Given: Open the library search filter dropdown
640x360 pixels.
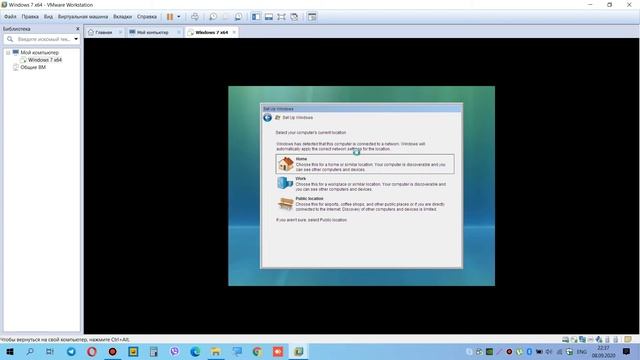Looking at the screenshot, I should tap(76, 39).
